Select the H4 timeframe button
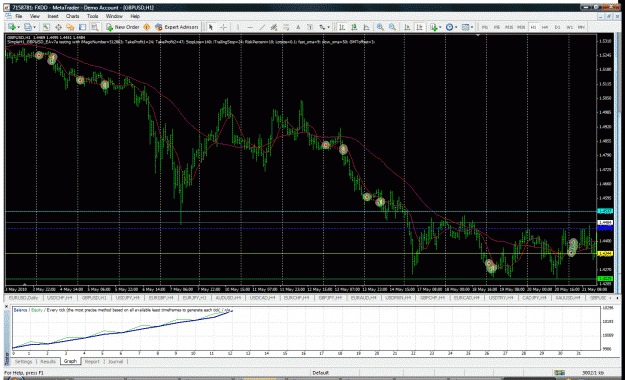The width and height of the screenshot is (625, 380). tap(545, 27)
